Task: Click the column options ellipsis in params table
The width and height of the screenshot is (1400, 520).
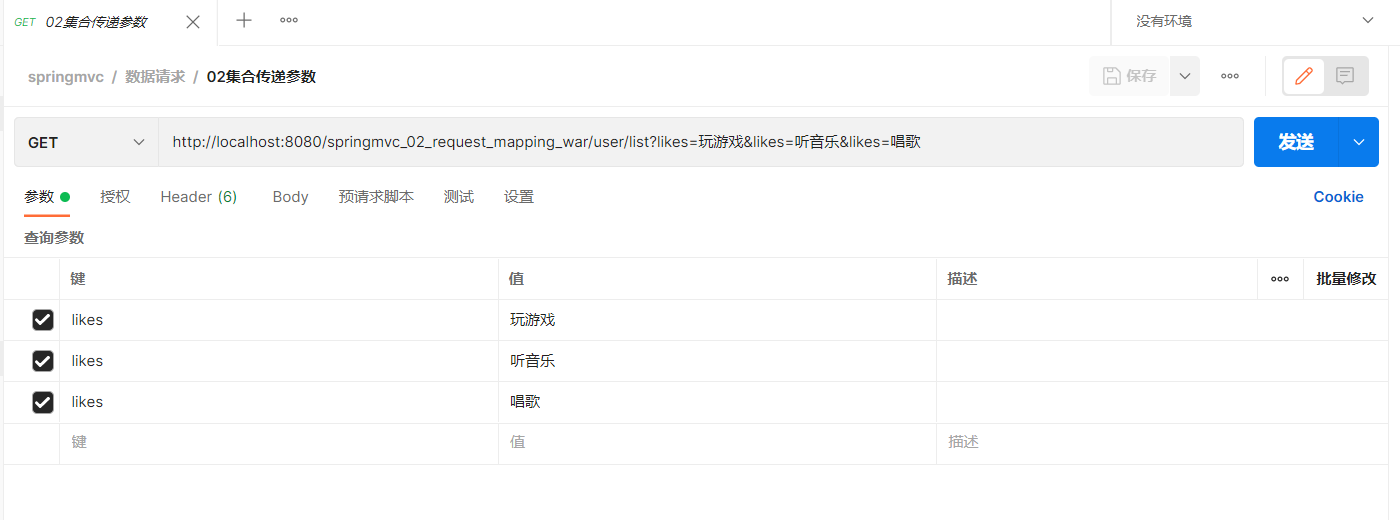Action: click(1279, 279)
